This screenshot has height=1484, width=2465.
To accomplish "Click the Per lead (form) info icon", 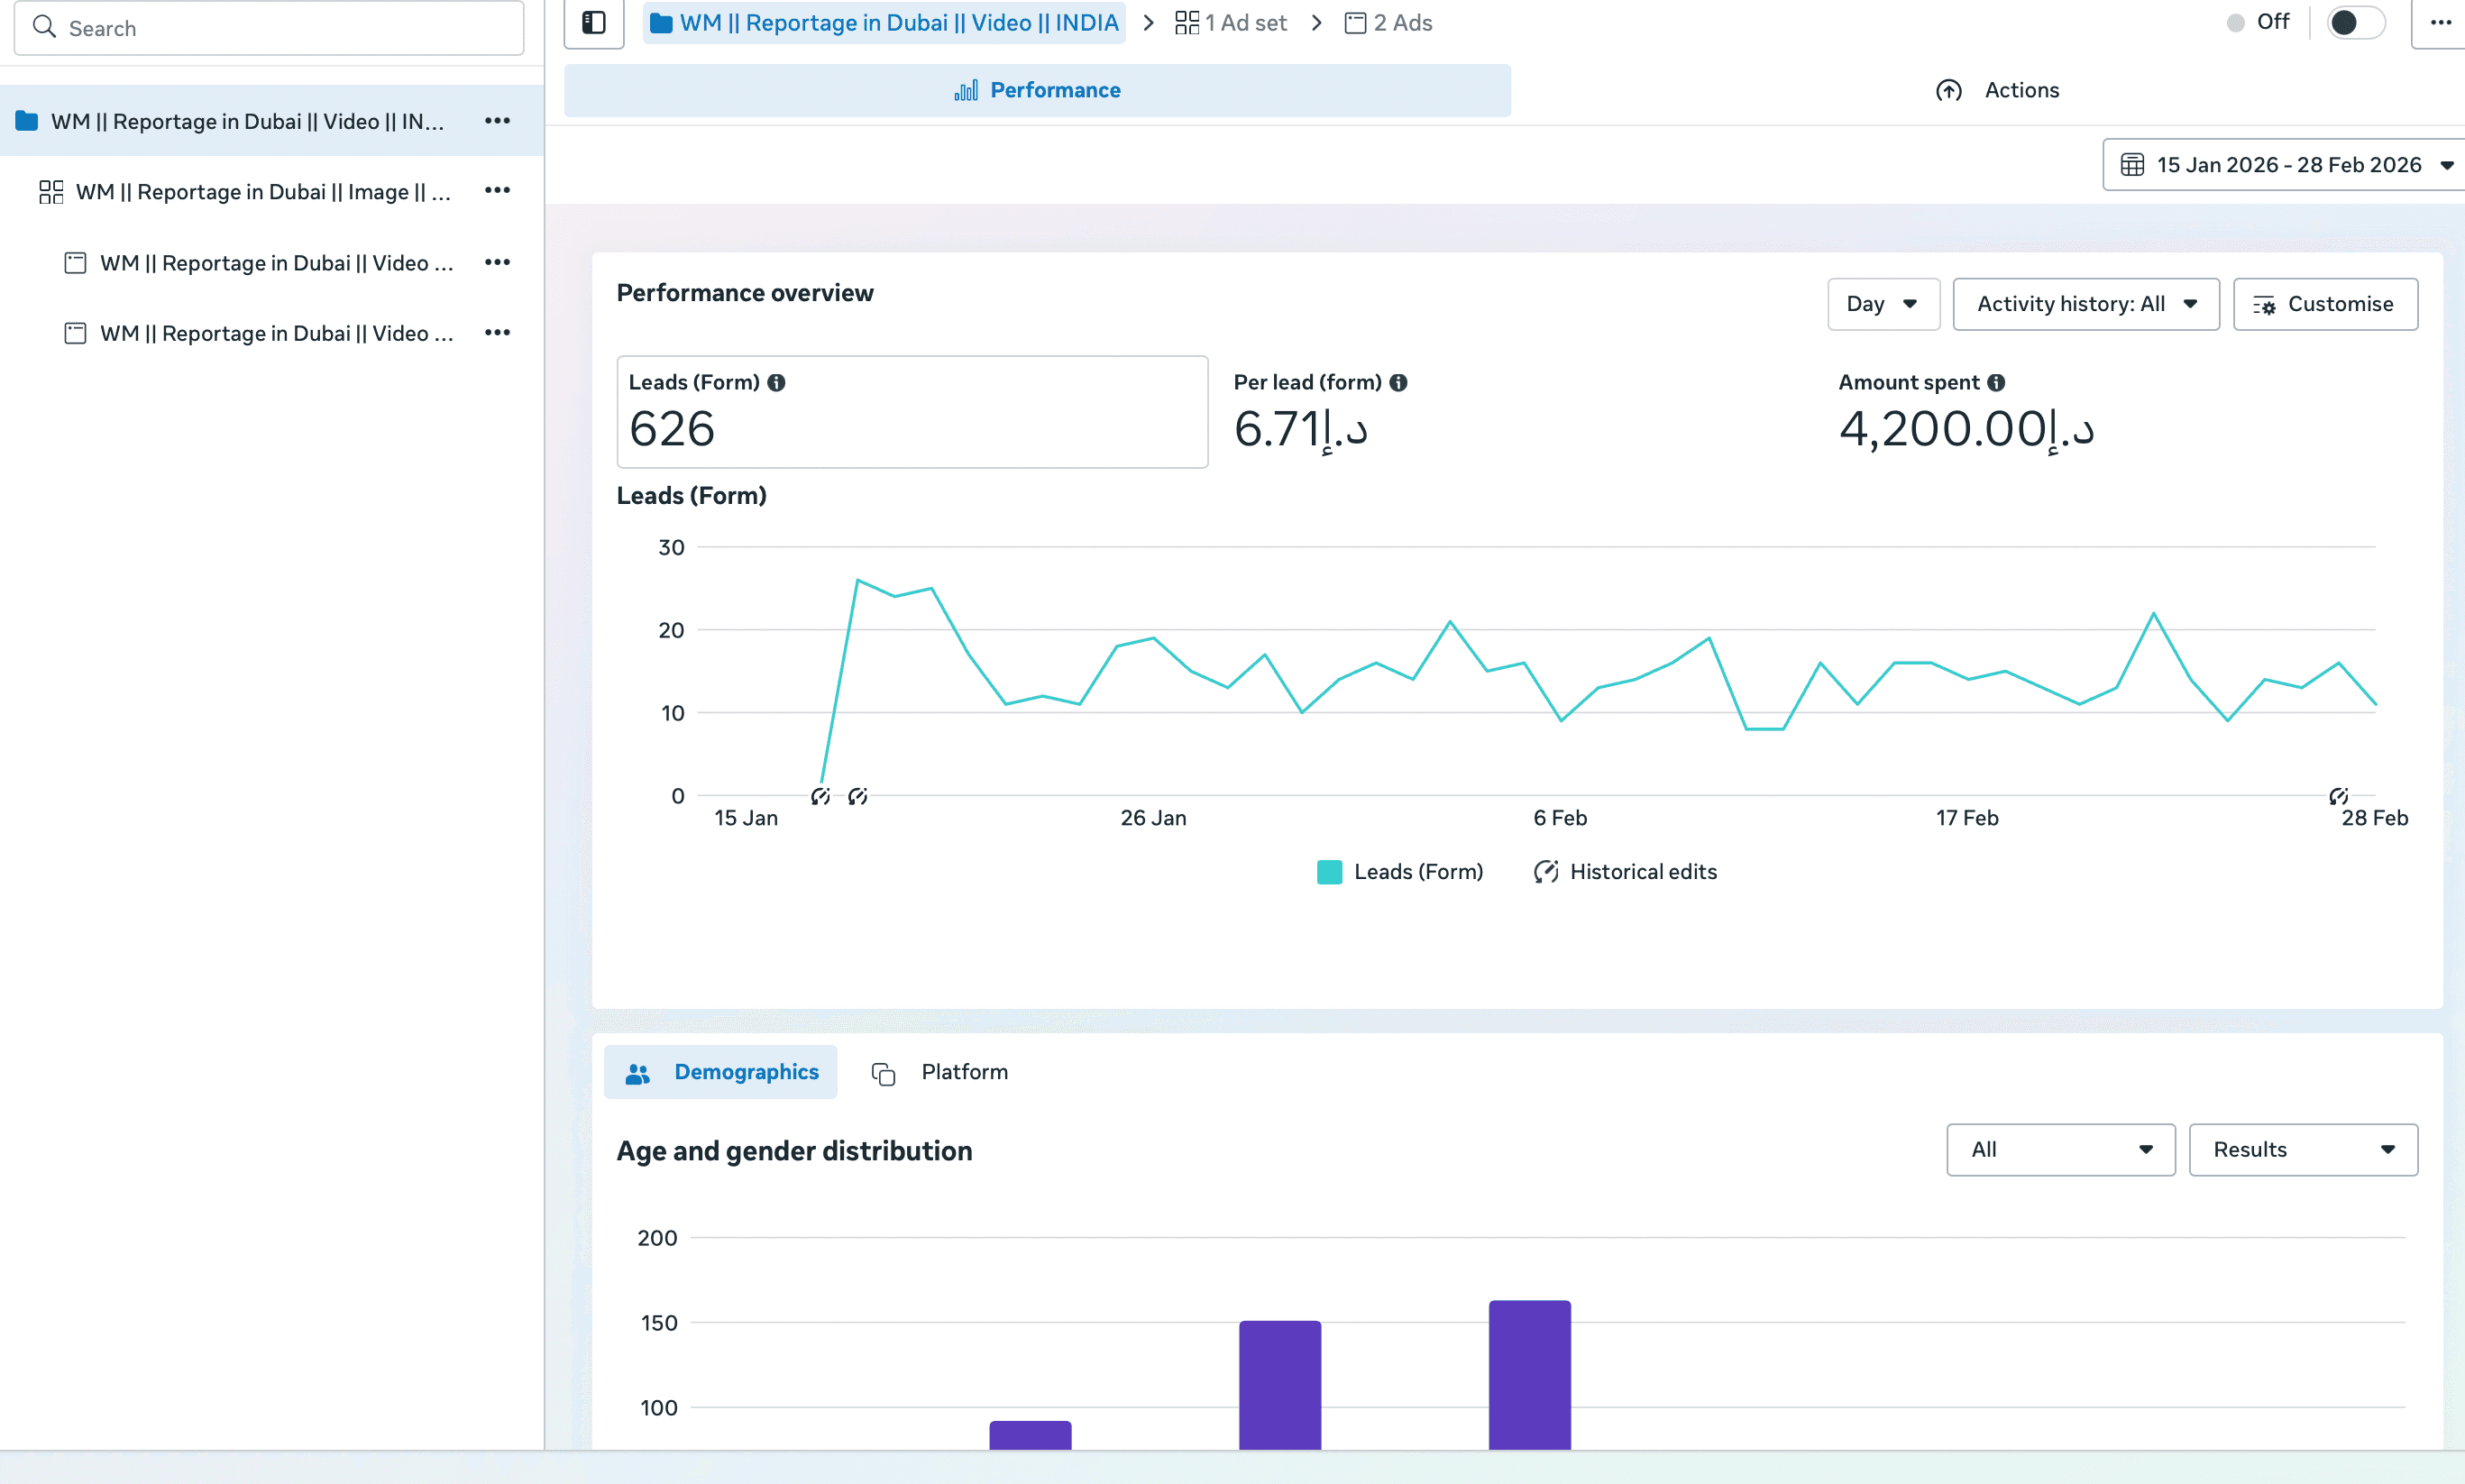I will pos(1398,383).
